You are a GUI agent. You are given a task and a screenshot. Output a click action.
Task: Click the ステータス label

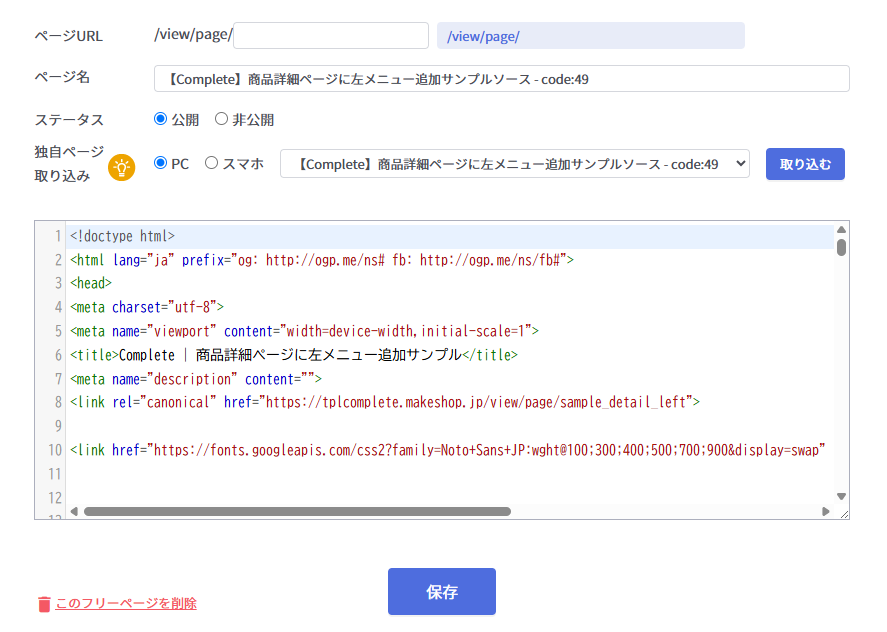click(x=69, y=120)
